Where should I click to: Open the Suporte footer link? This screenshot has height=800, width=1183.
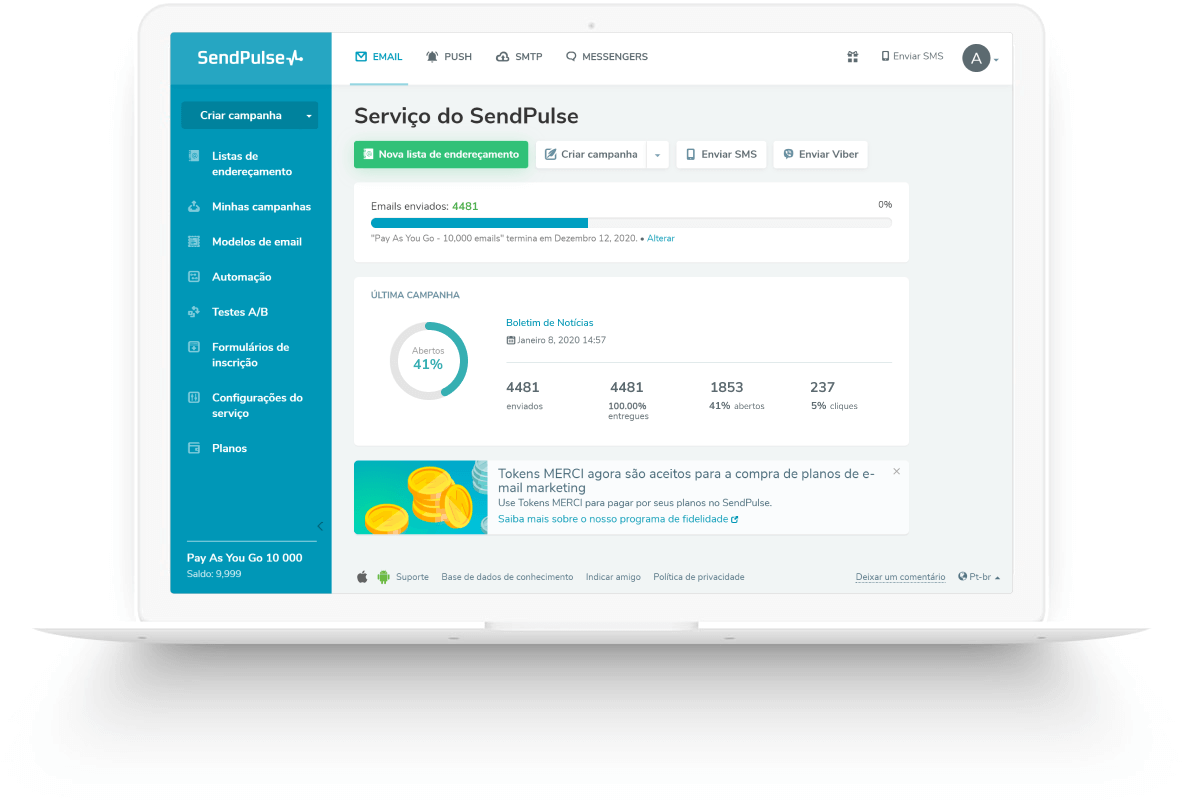pos(412,577)
